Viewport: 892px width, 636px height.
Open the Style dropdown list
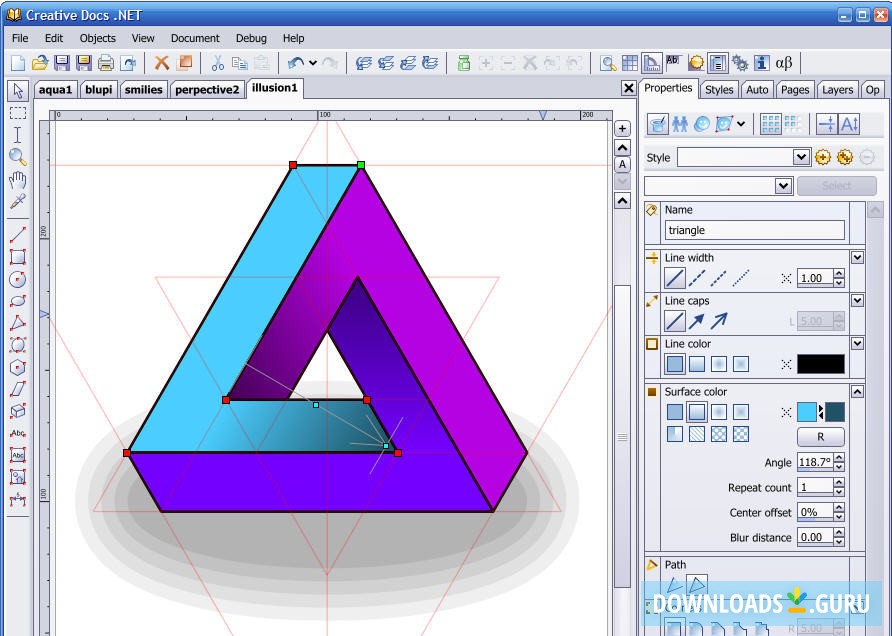pos(801,157)
